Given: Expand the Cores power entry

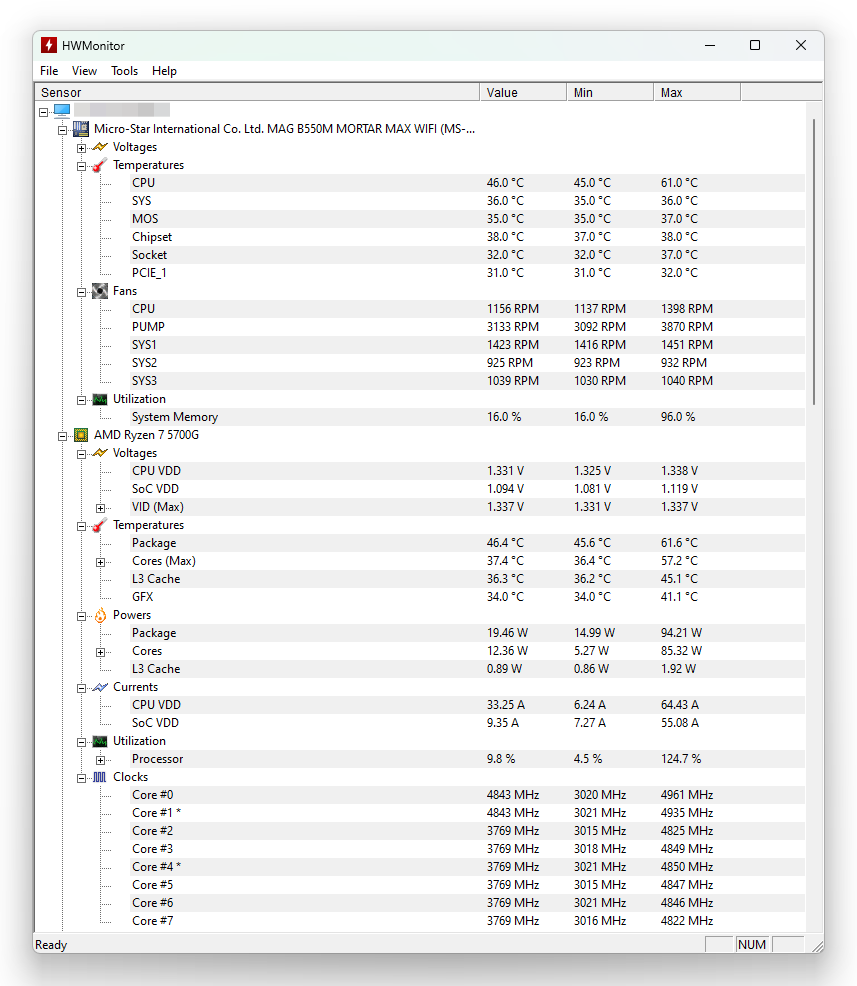Looking at the screenshot, I should 101,652.
